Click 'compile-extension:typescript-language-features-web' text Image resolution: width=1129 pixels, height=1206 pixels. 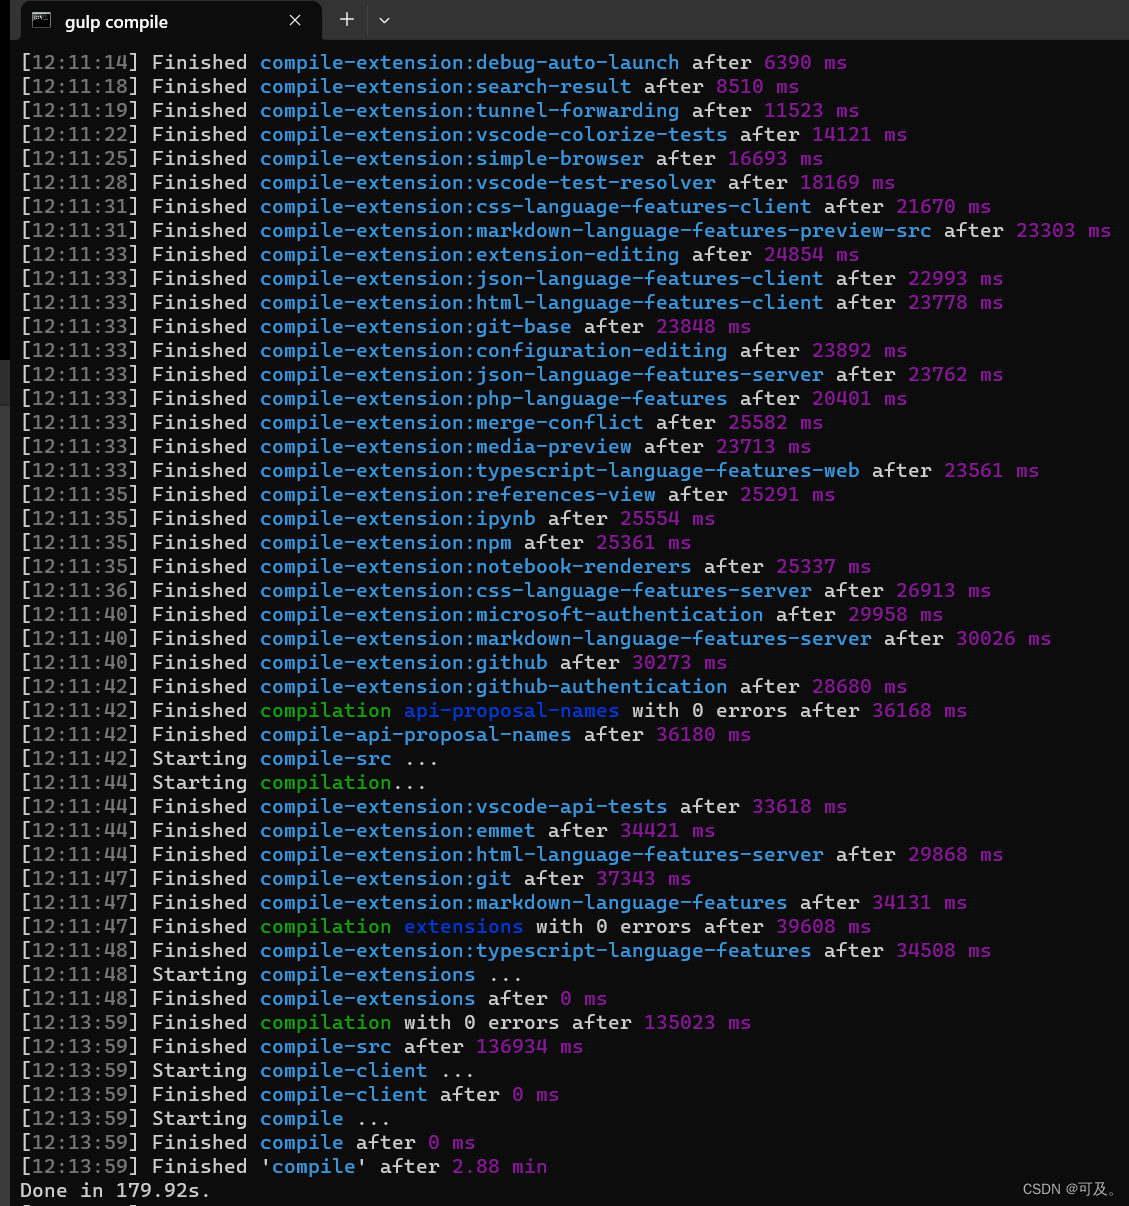(x=559, y=471)
